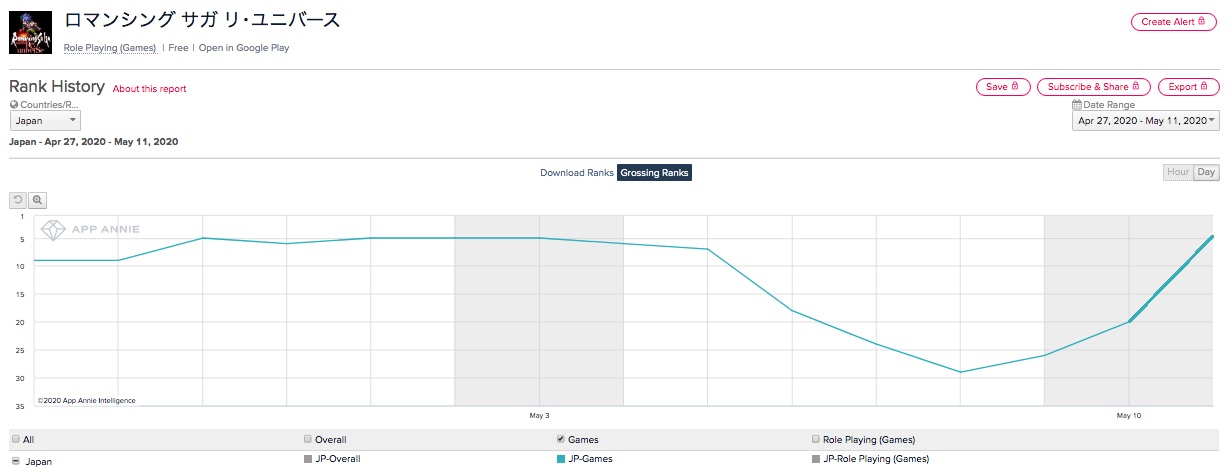Click the Rank History heading

click(57, 87)
